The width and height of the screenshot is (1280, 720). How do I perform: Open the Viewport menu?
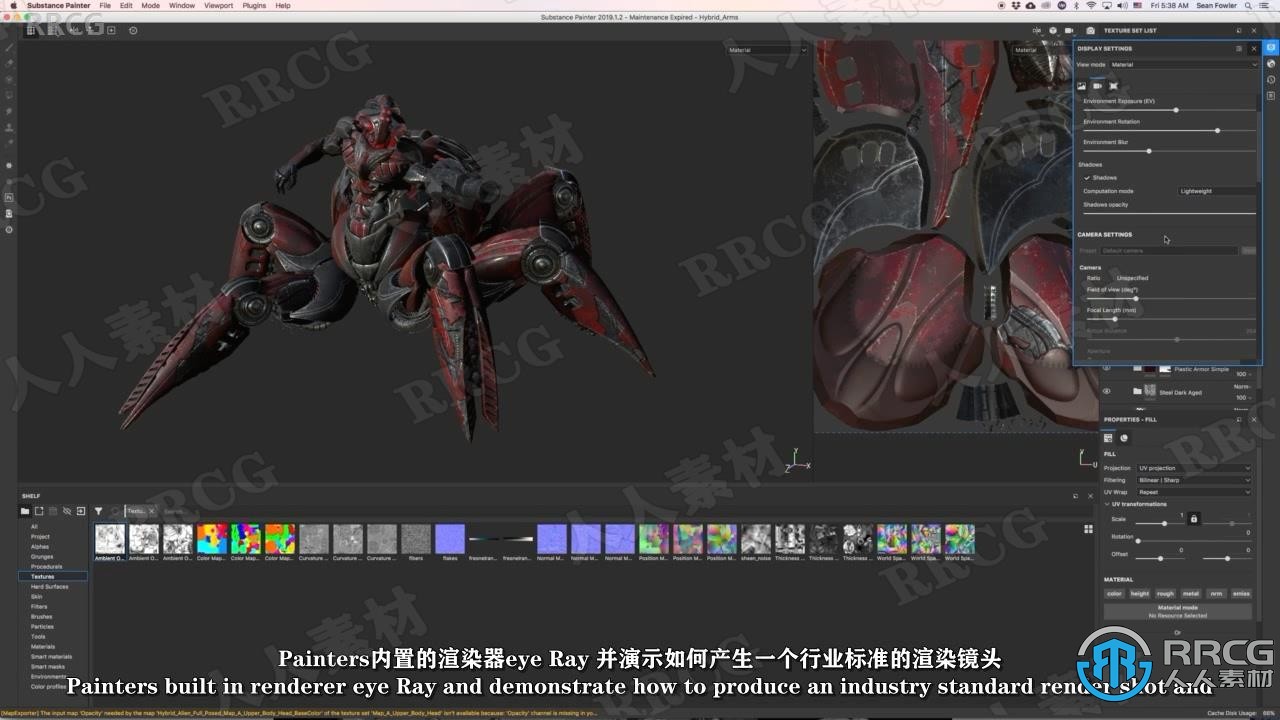[219, 5]
